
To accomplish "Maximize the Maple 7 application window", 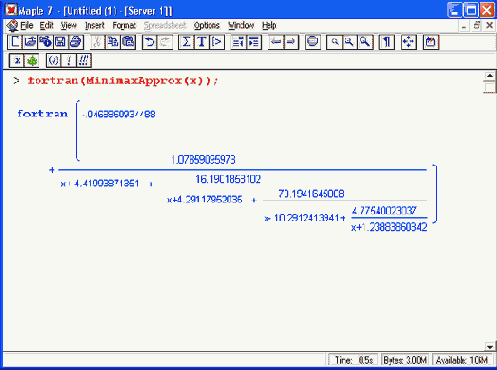I will click(x=471, y=10).
